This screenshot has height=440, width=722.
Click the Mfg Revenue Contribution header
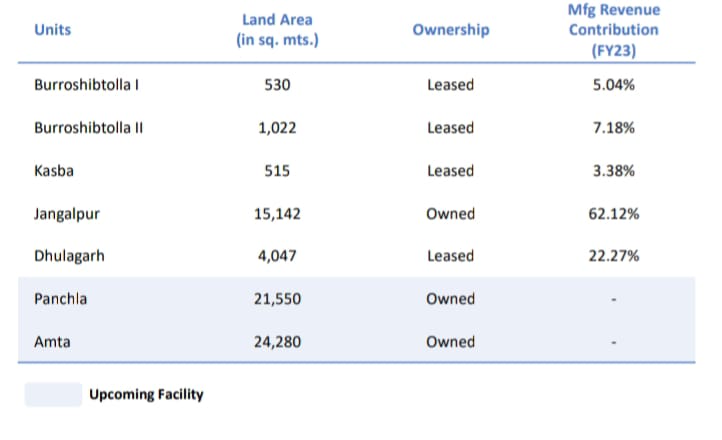[x=614, y=29]
